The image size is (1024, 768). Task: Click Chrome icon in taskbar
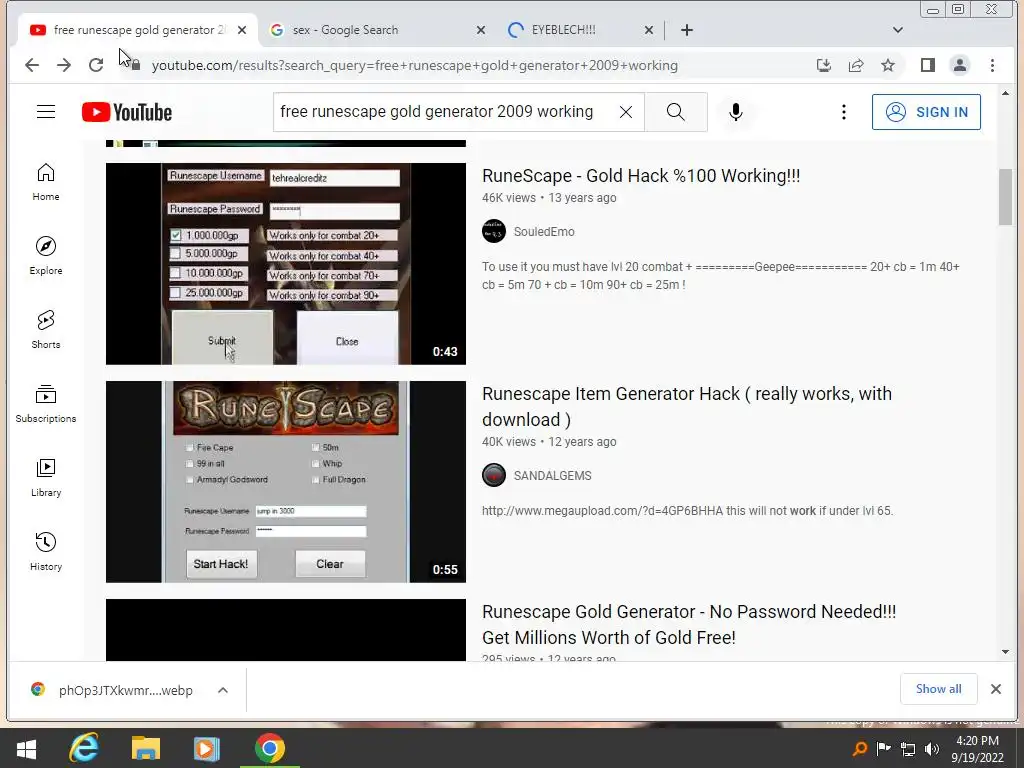(270, 748)
